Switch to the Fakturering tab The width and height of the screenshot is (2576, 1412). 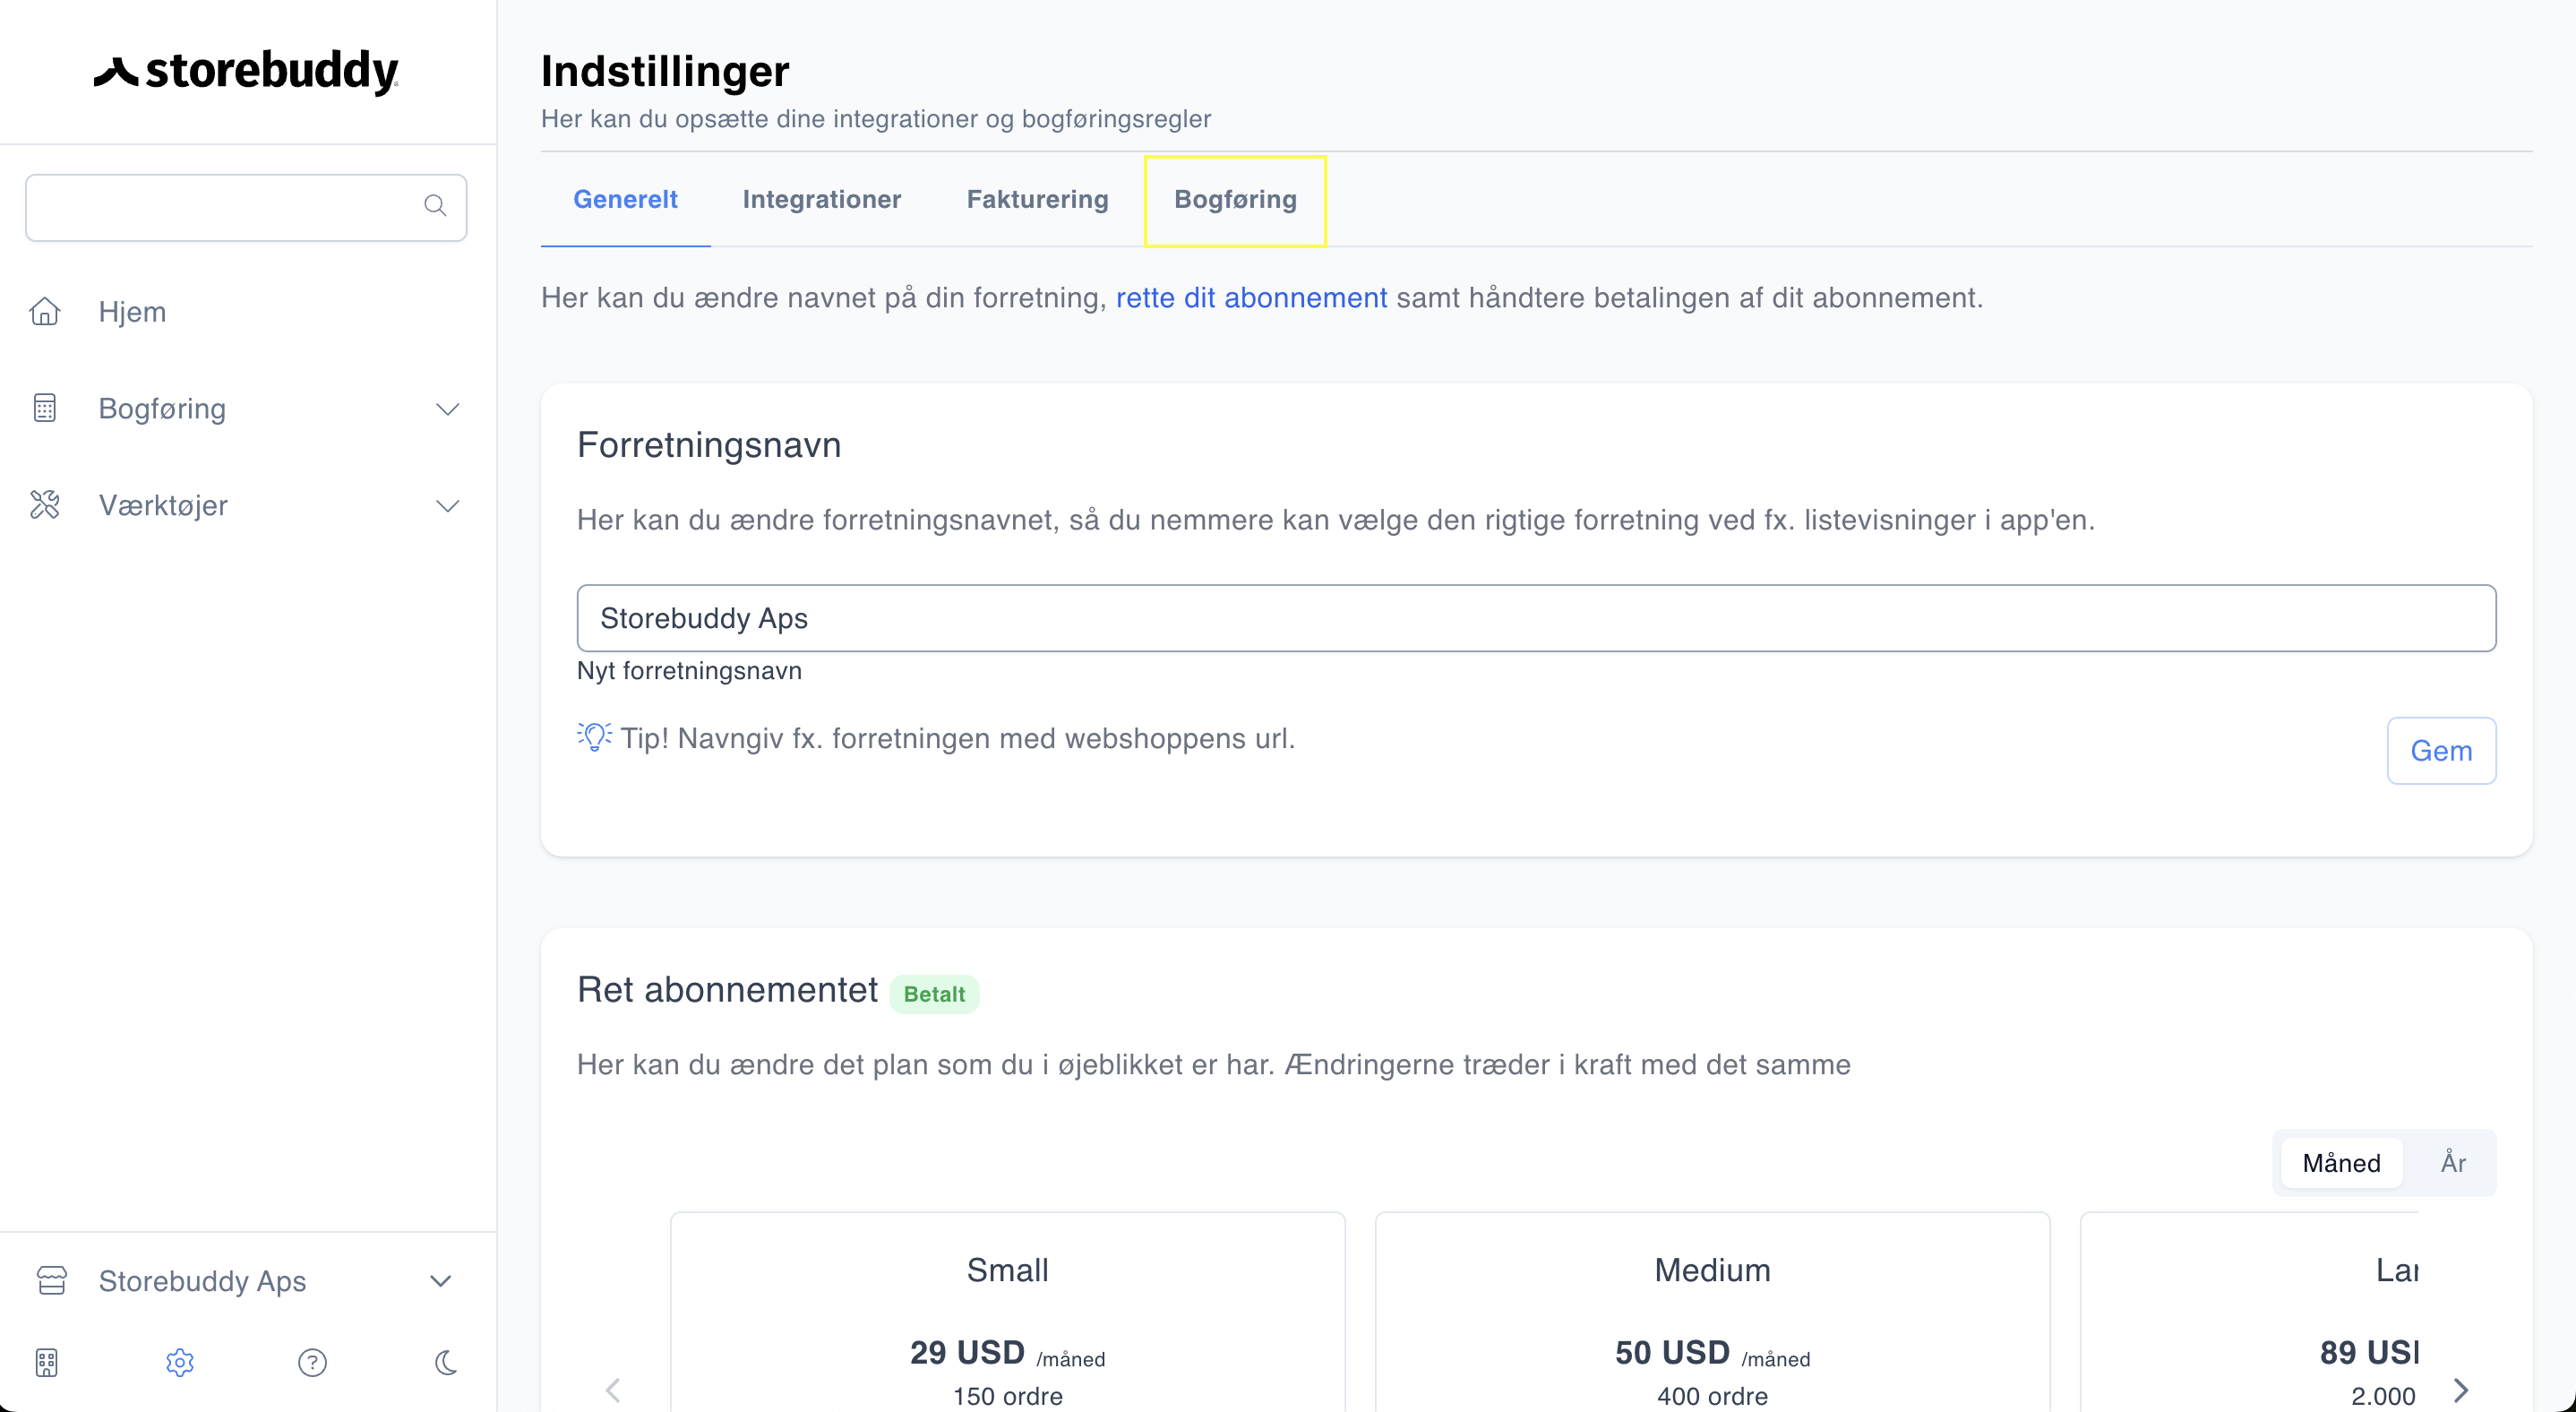(x=1038, y=200)
